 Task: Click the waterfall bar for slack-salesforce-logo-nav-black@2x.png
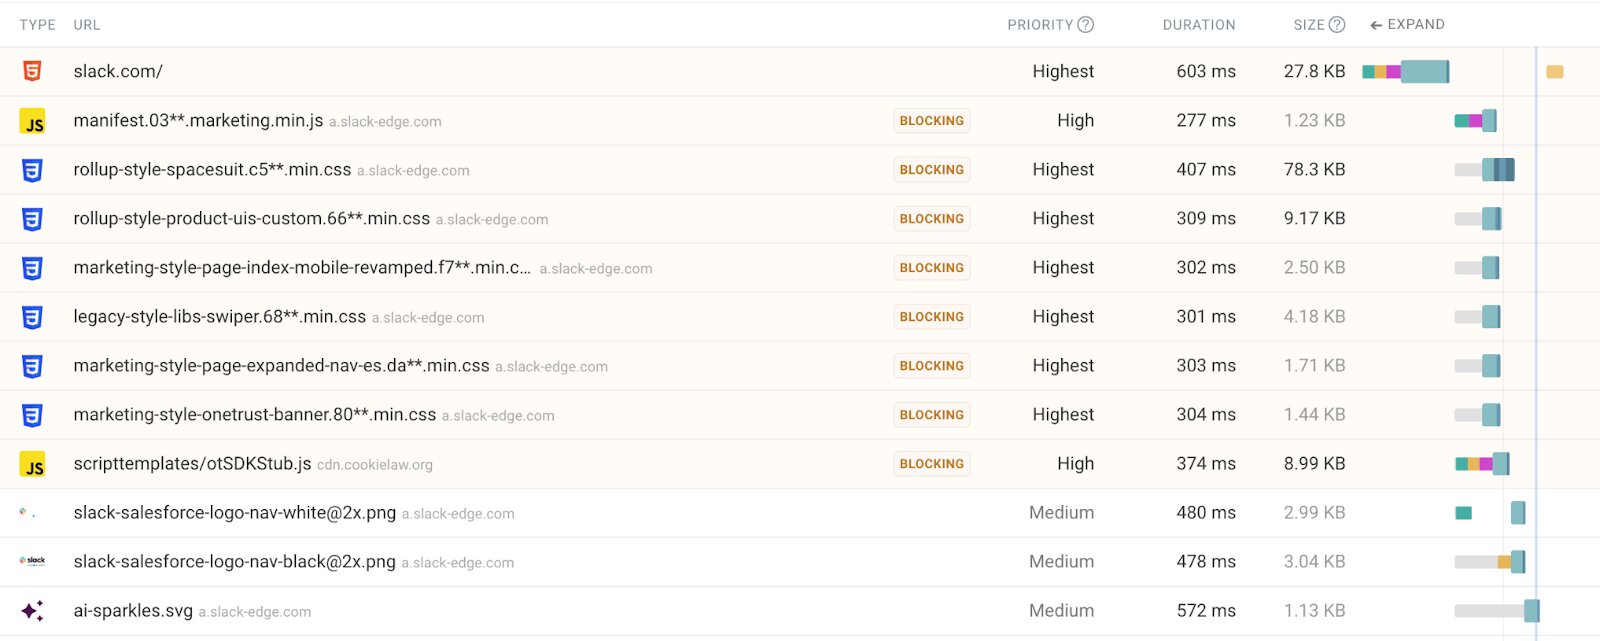tap(1490, 562)
